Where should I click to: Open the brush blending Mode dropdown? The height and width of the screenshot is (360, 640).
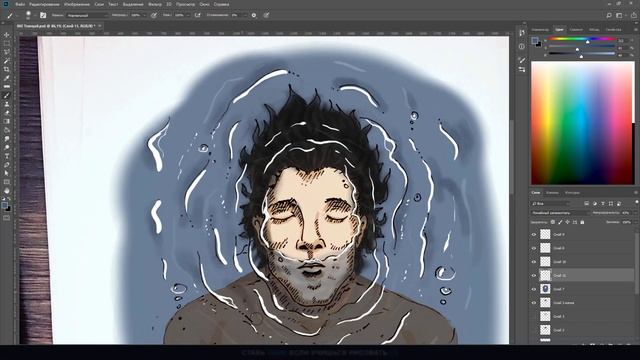point(87,15)
